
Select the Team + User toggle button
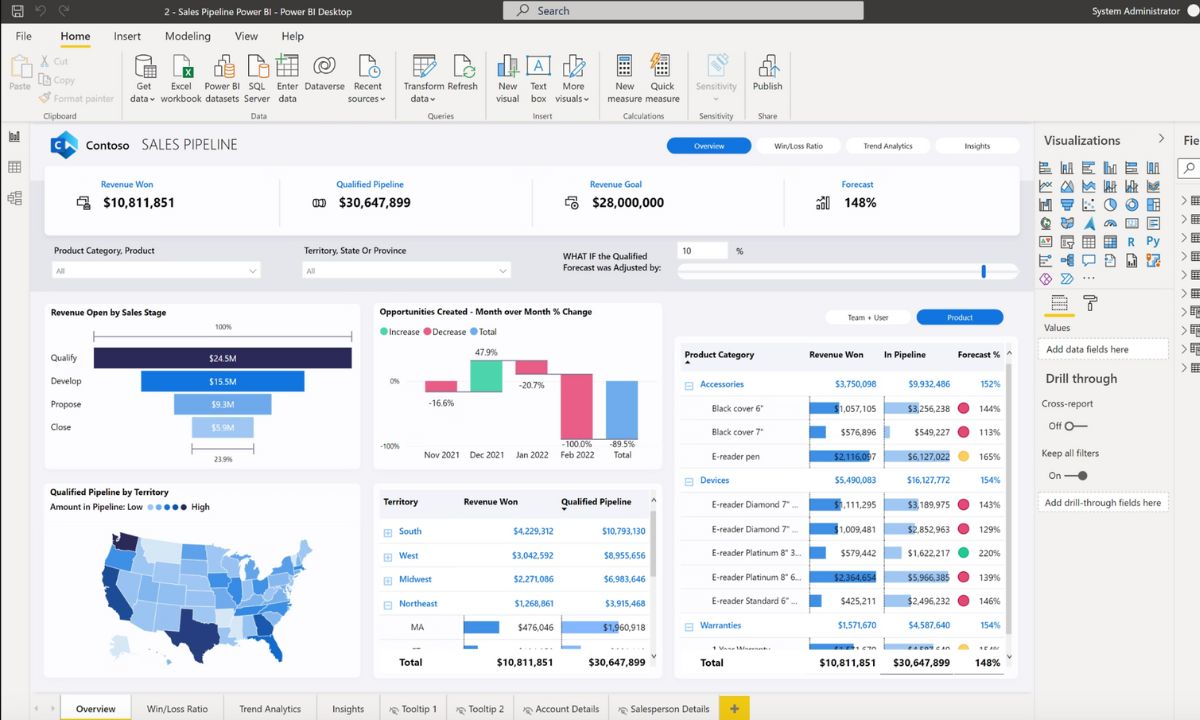867,317
